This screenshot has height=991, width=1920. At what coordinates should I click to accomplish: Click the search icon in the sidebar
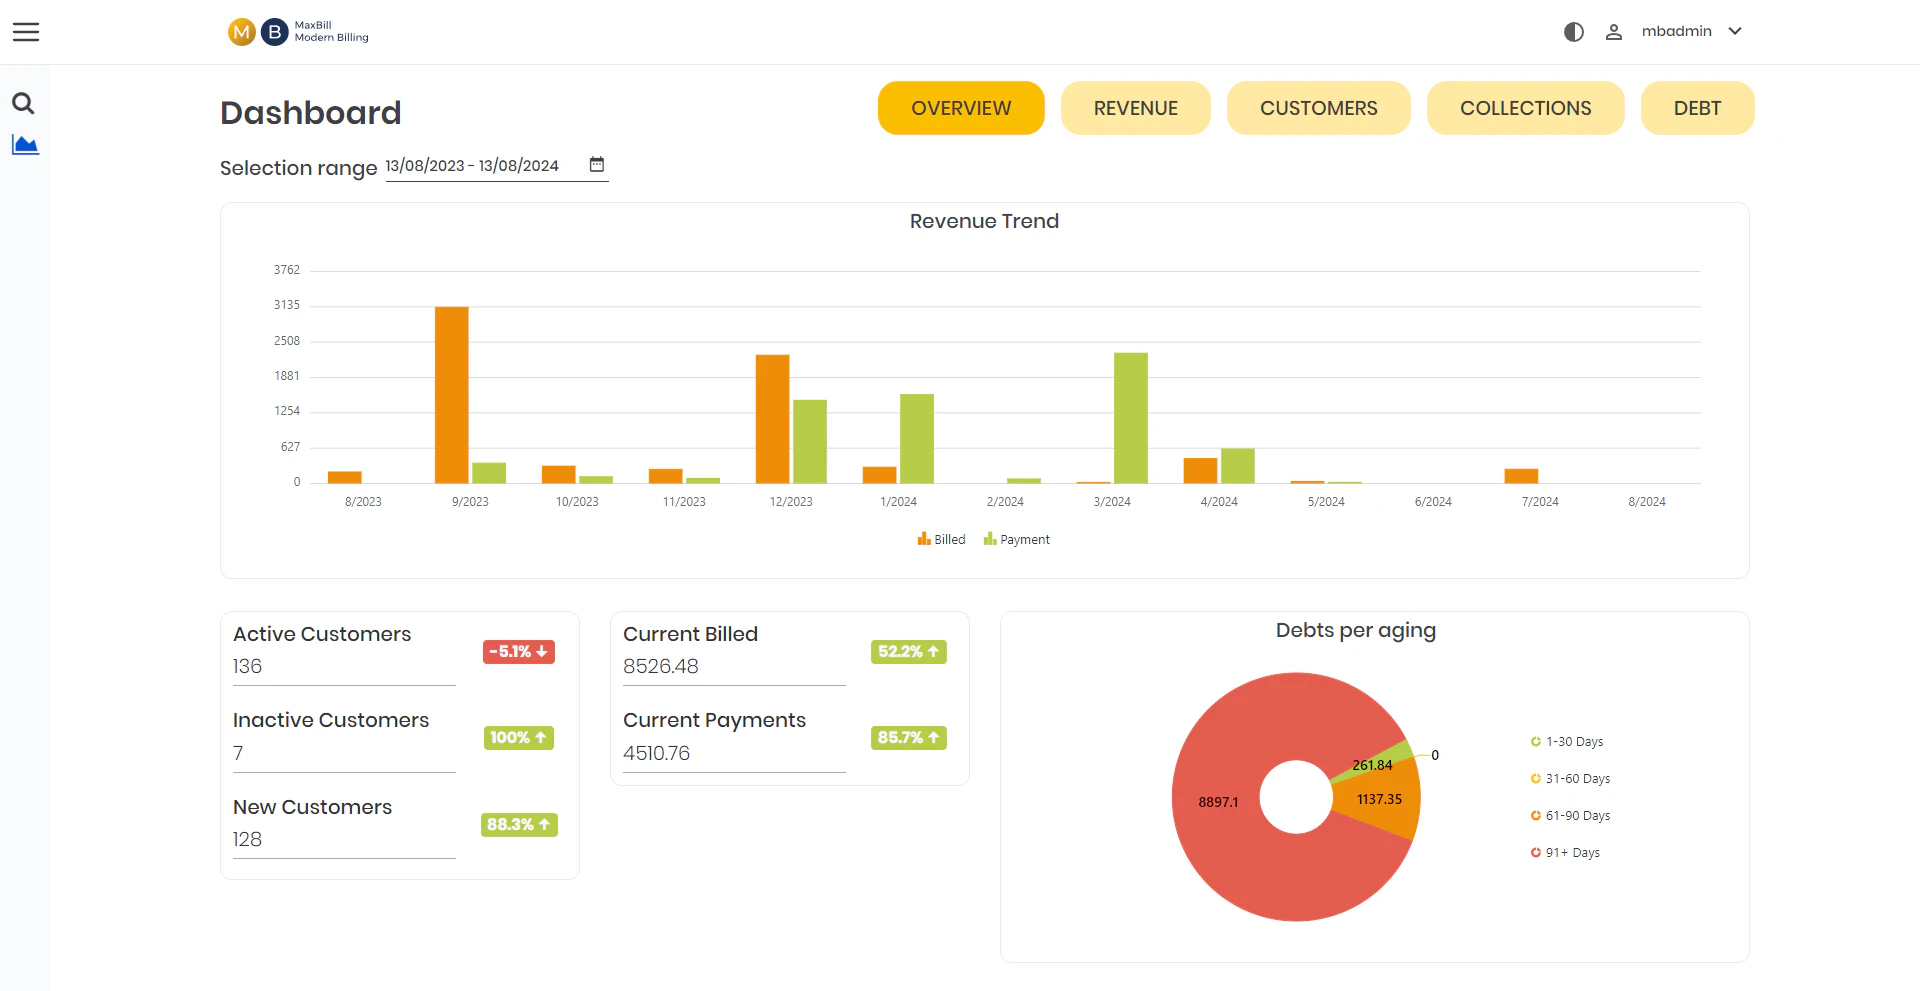23,102
